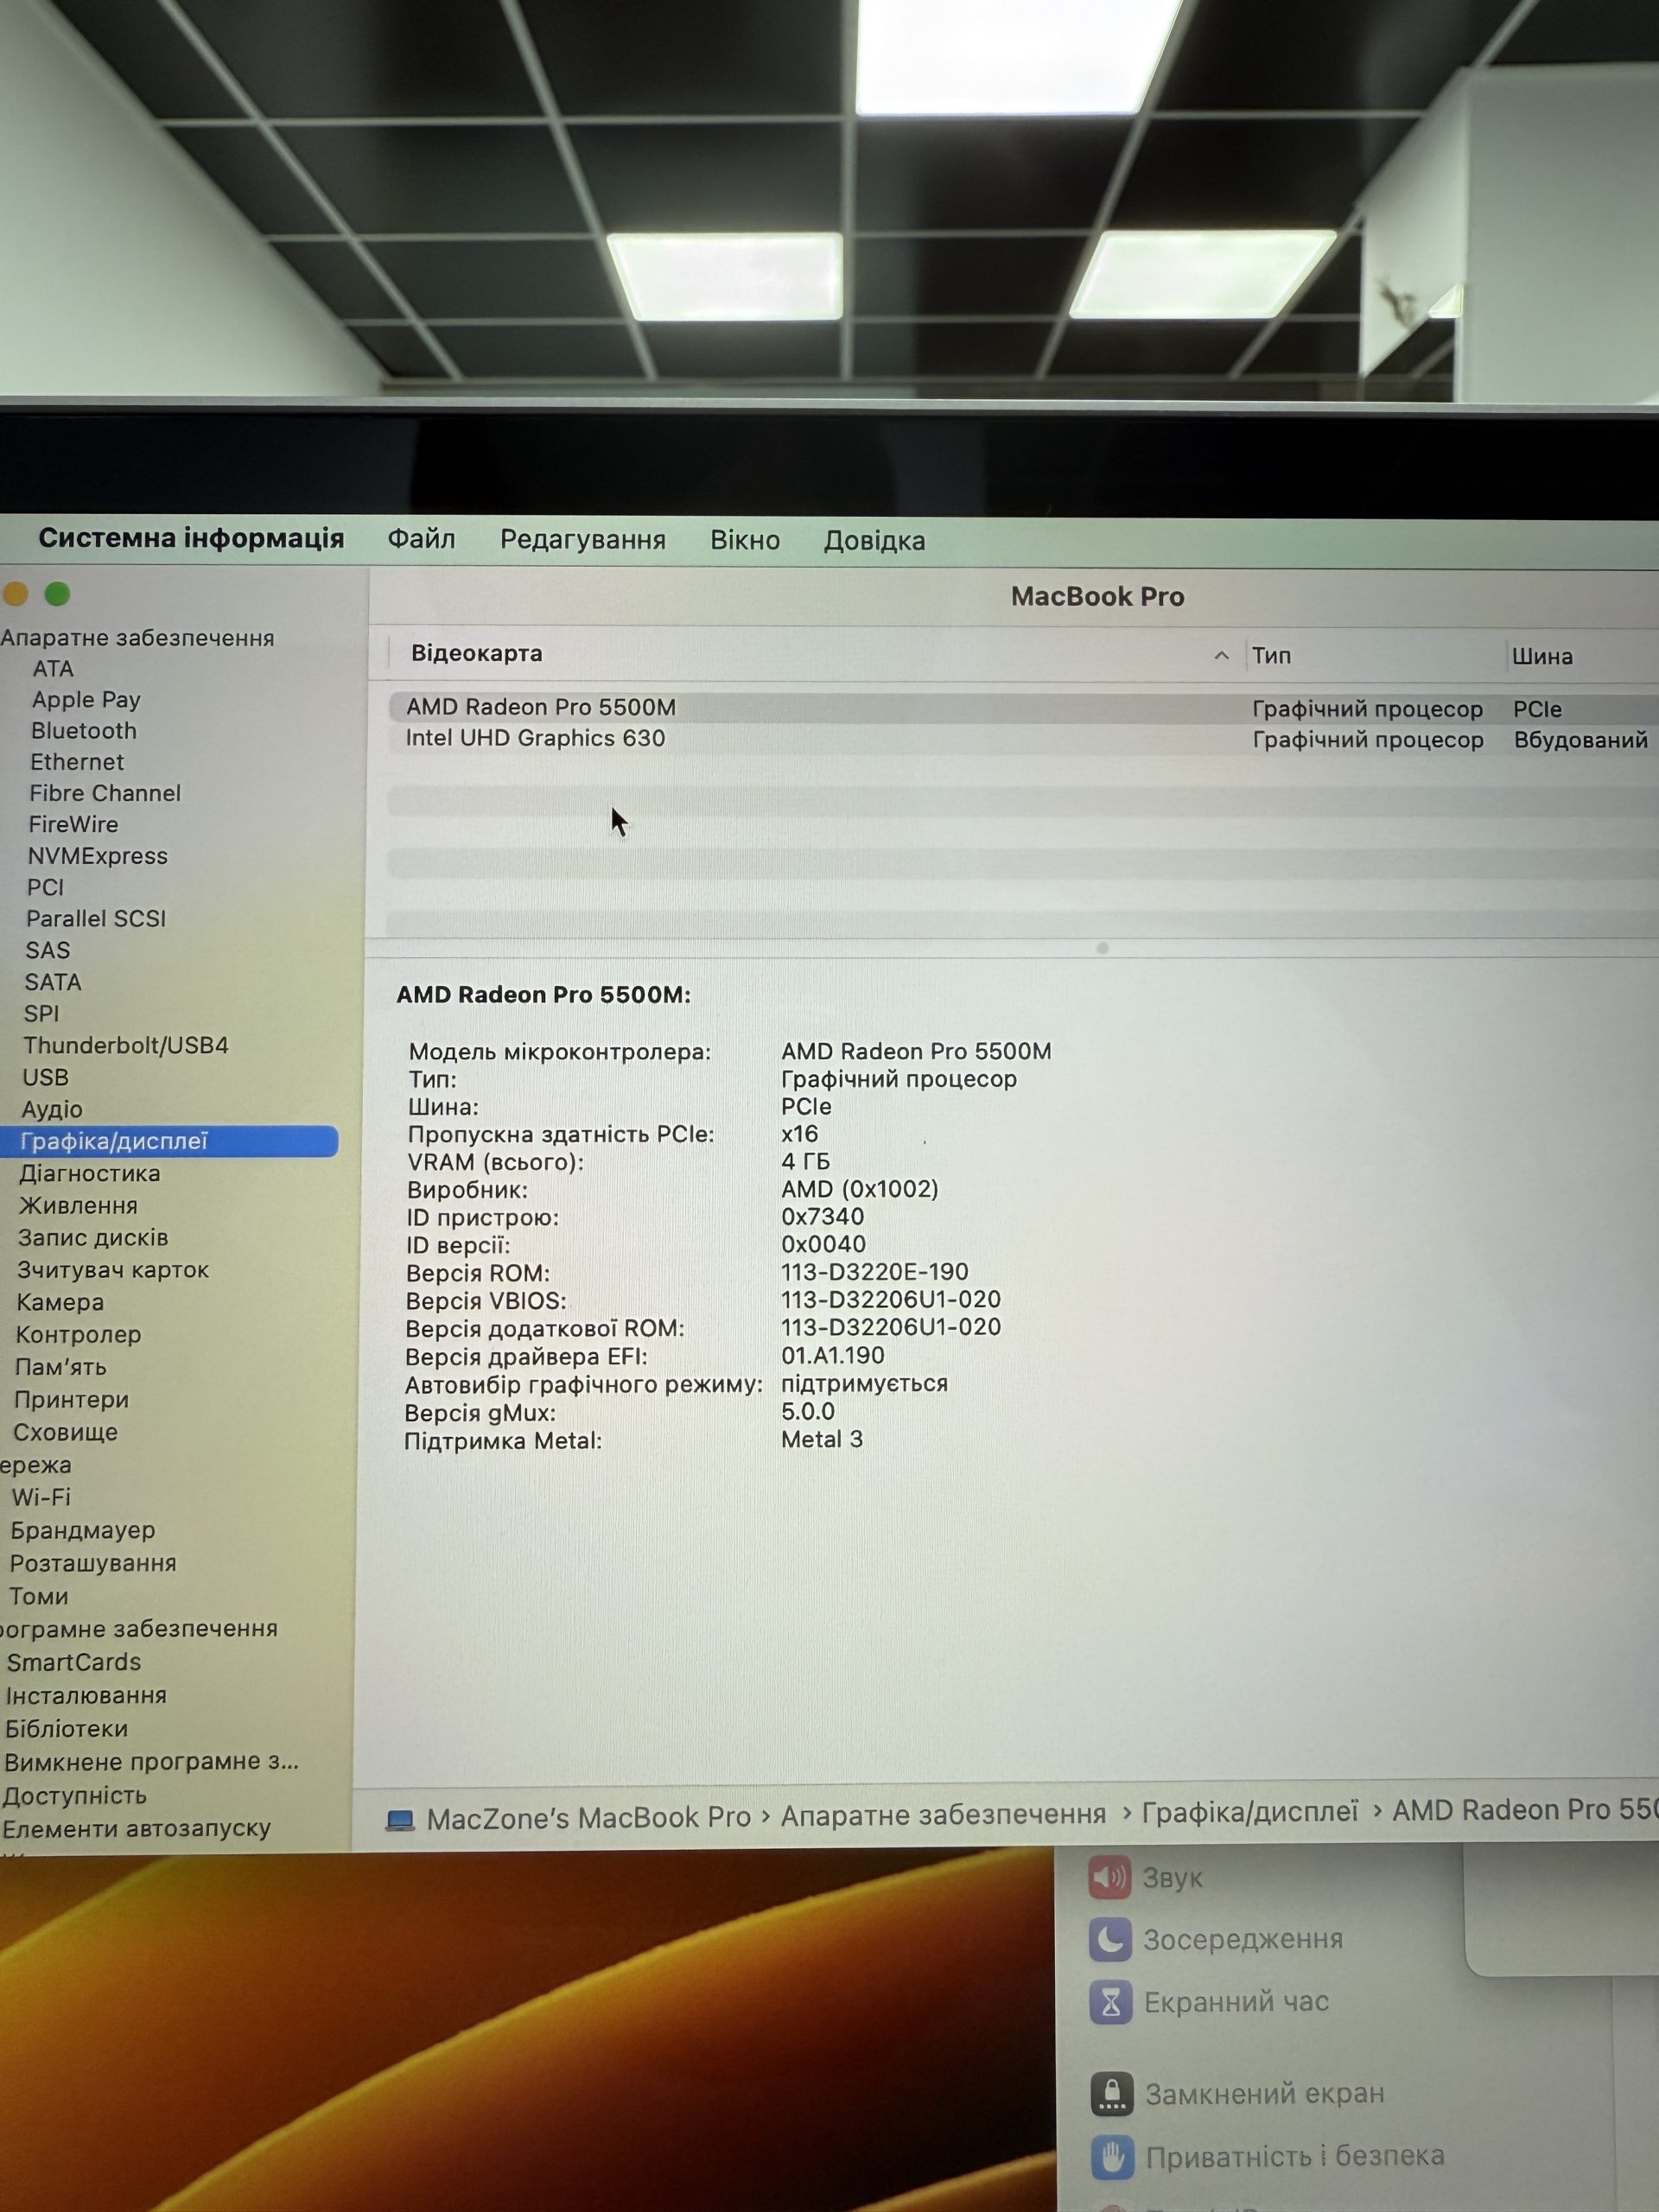Screen dimensions: 1659x2212
Task: Select Розташування in the sidebar
Action: point(93,1563)
